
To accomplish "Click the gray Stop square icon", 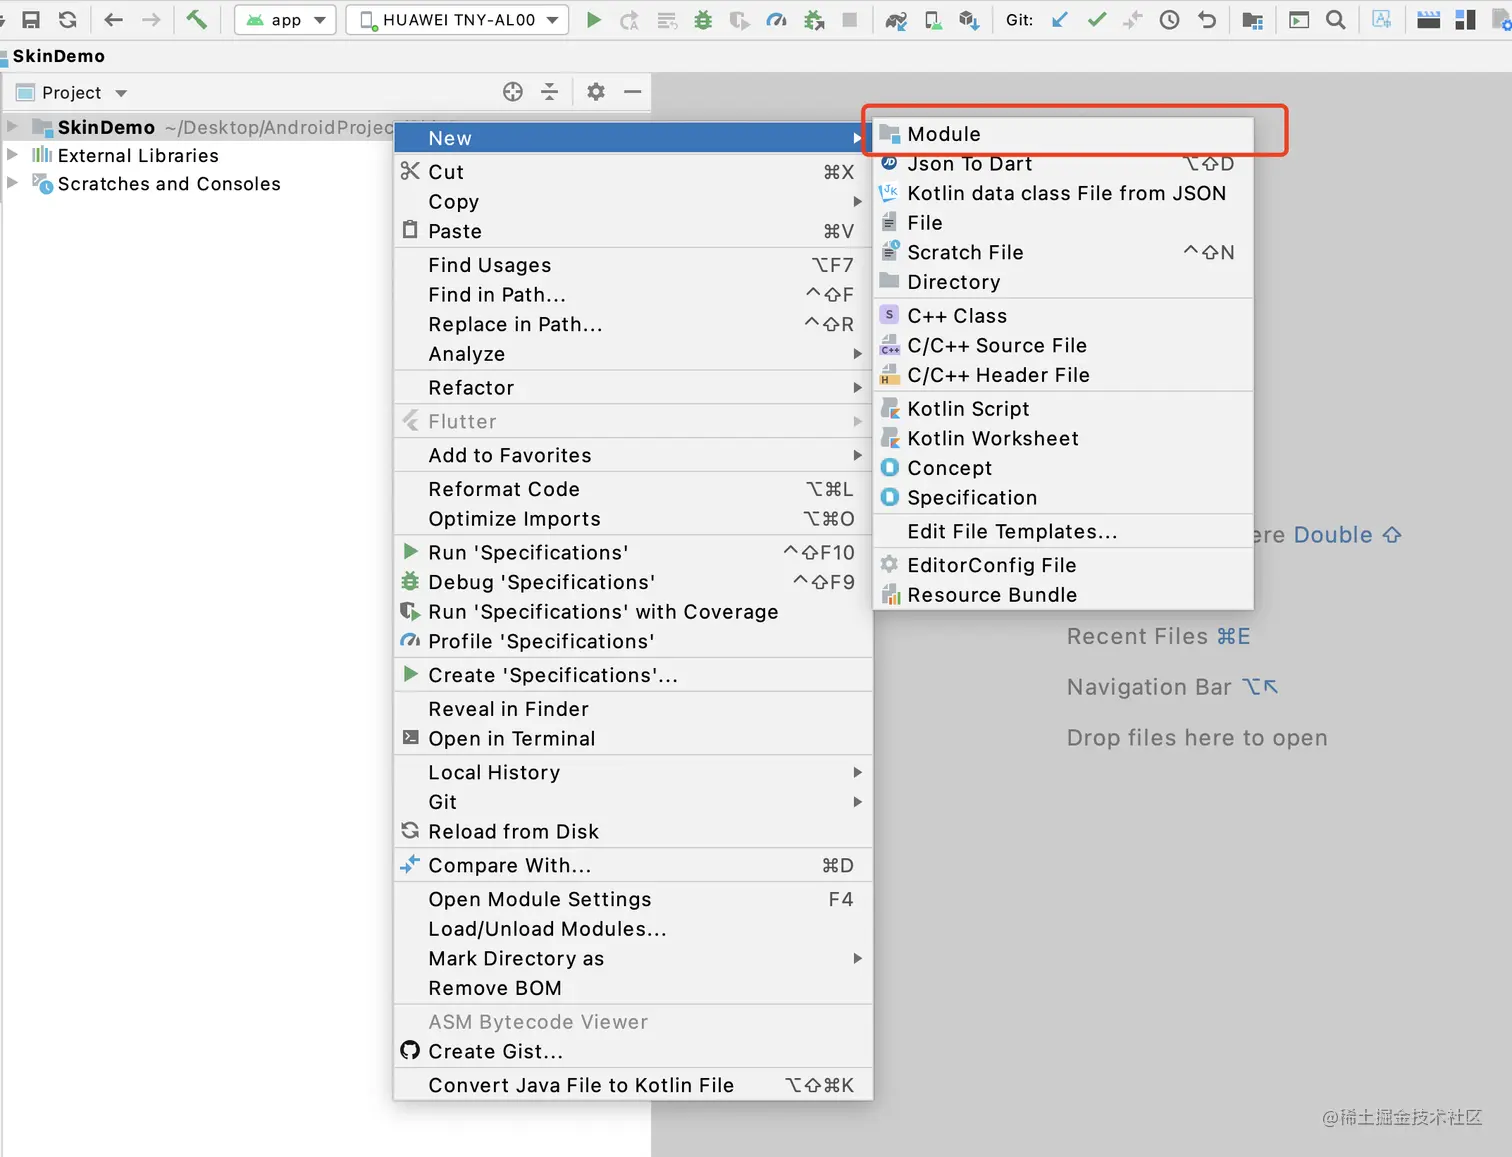I will (850, 20).
